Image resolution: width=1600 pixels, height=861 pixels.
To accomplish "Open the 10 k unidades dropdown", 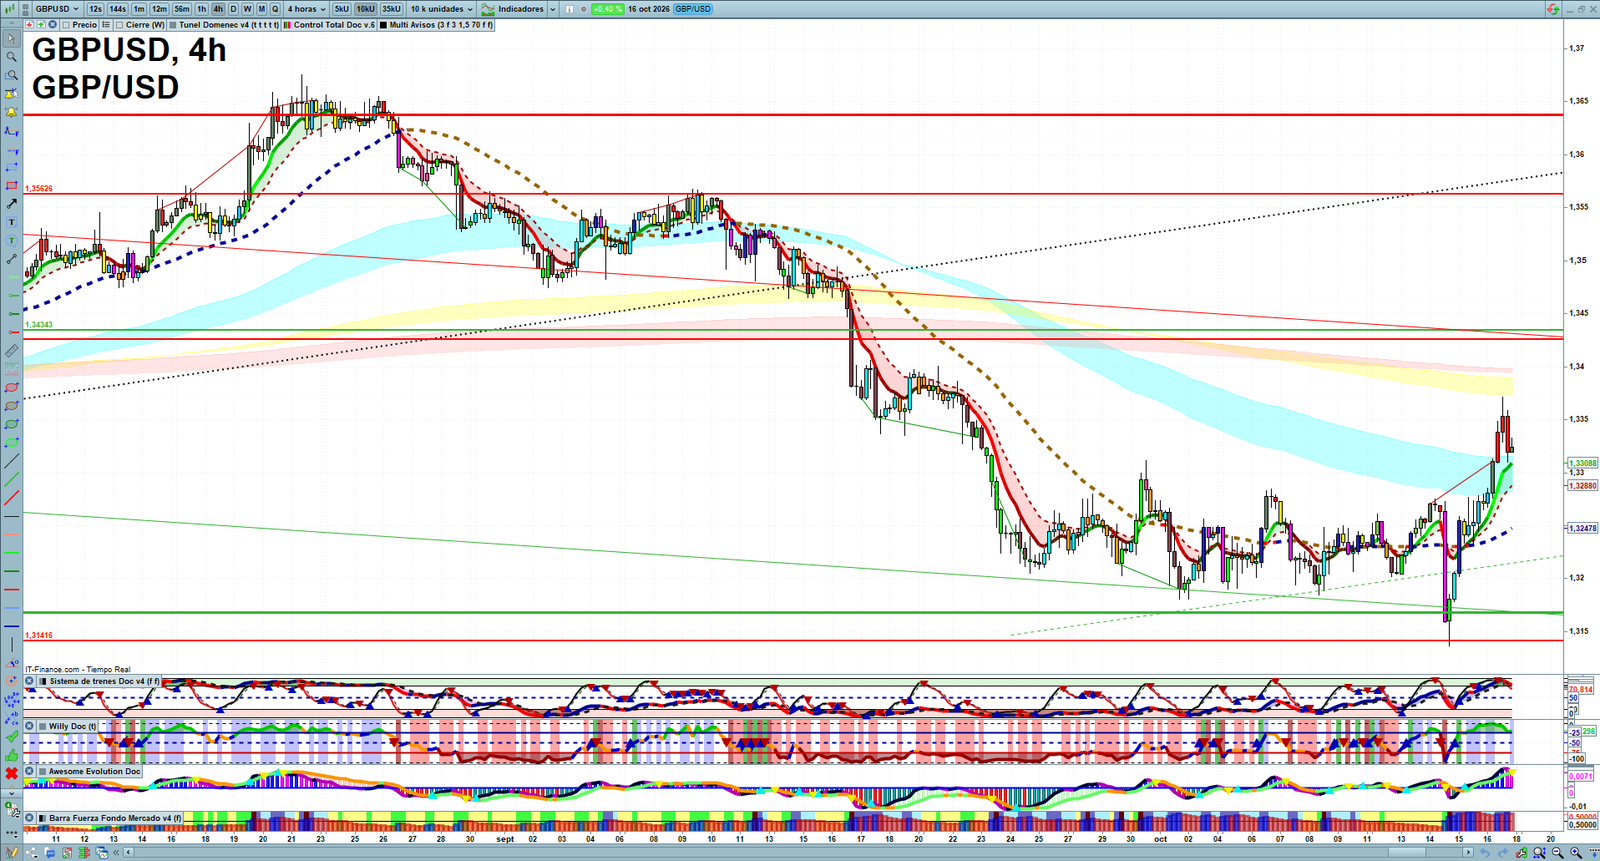I will tap(441, 9).
